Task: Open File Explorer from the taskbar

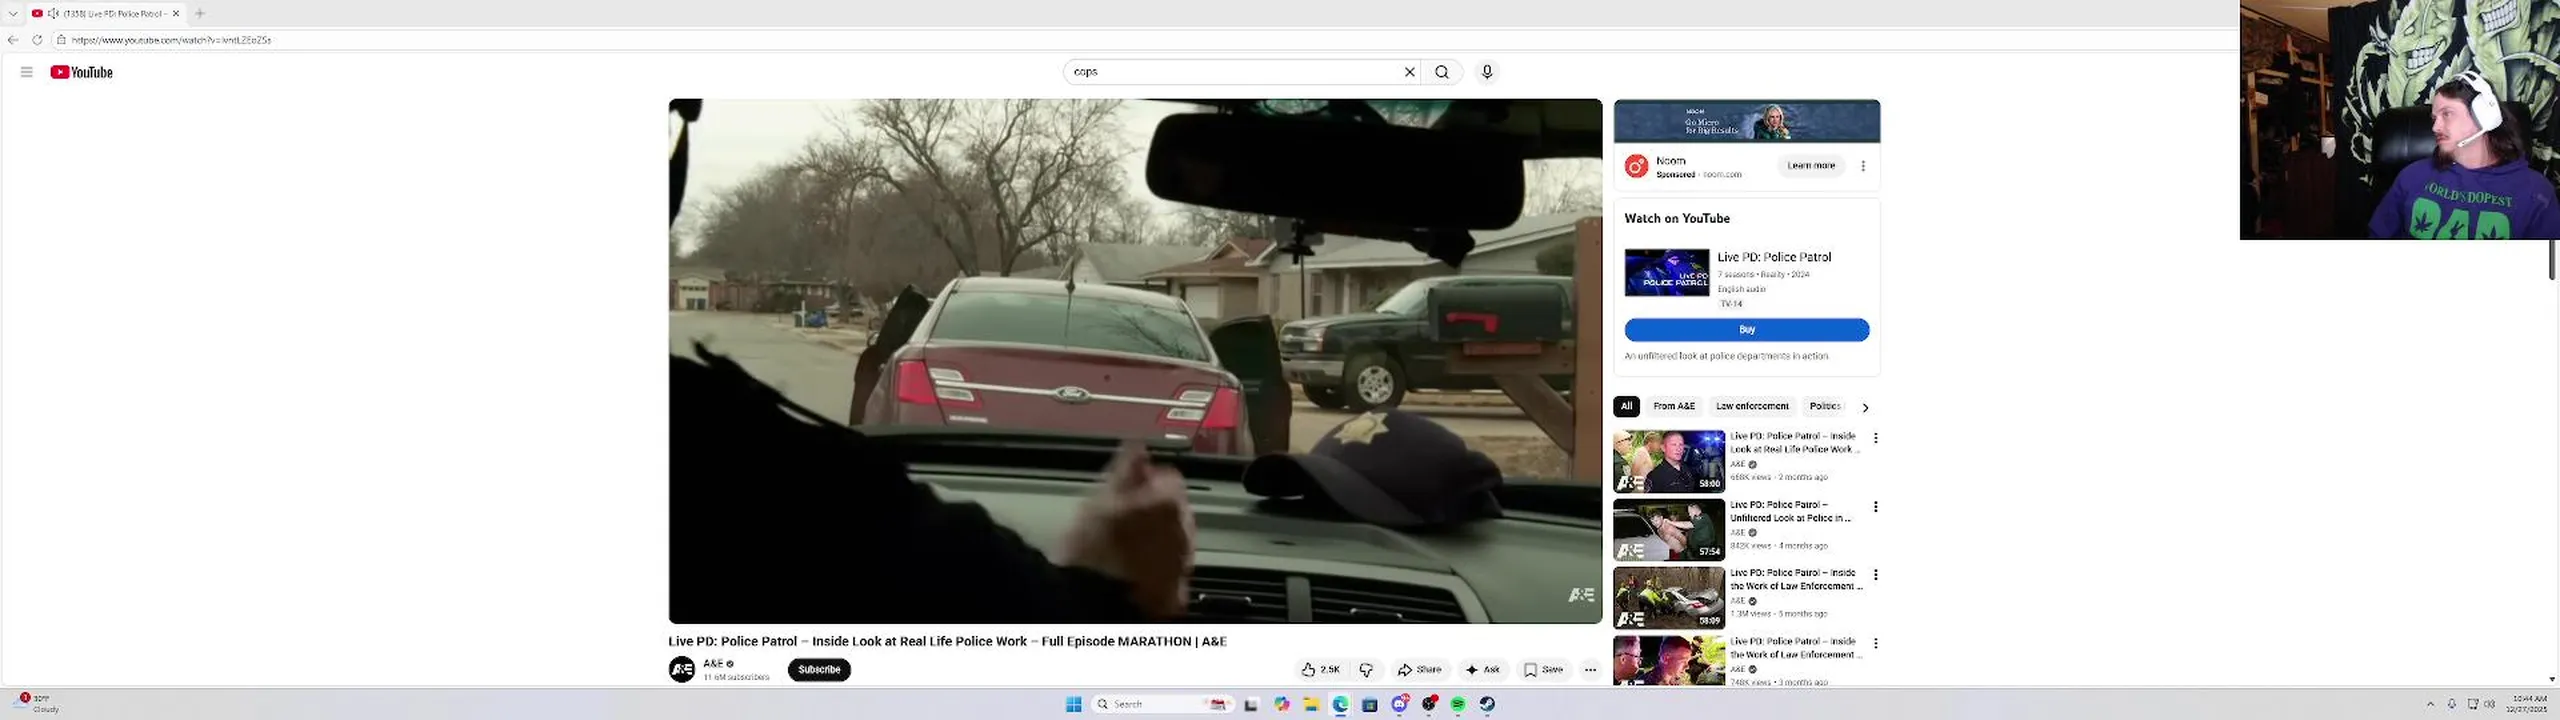Action: [x=1311, y=704]
